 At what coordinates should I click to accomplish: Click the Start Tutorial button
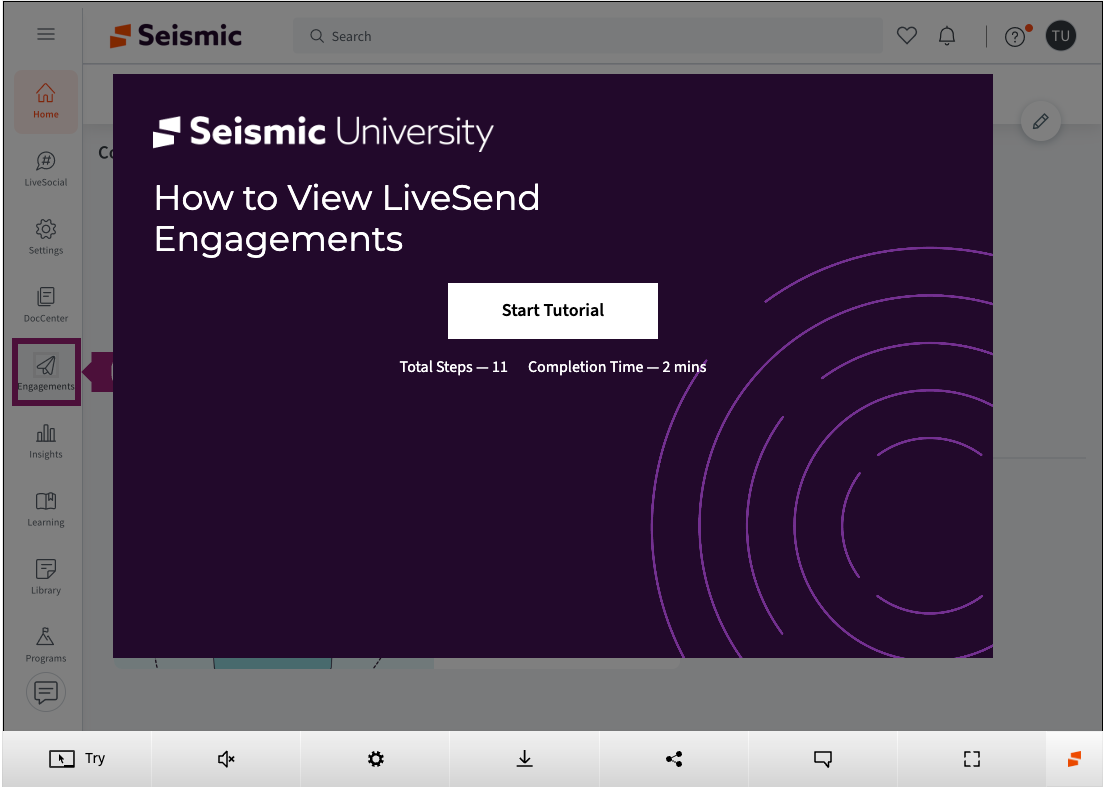tap(552, 311)
